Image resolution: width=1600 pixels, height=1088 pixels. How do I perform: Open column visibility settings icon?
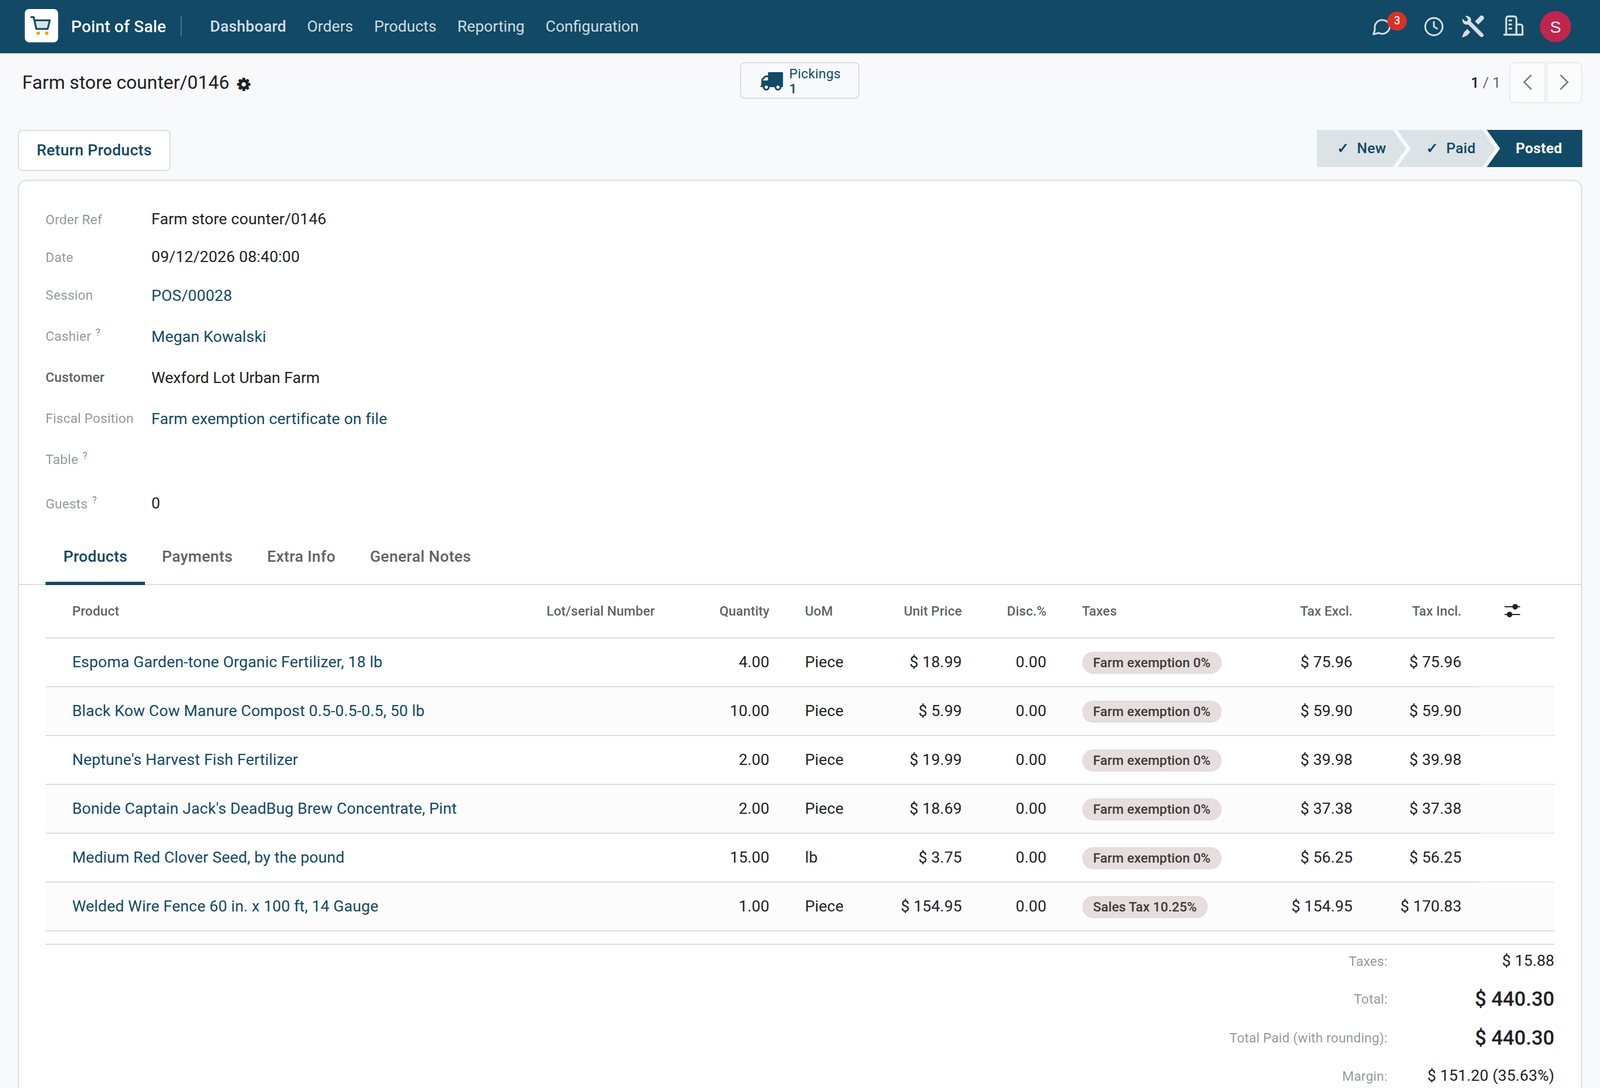pos(1512,611)
